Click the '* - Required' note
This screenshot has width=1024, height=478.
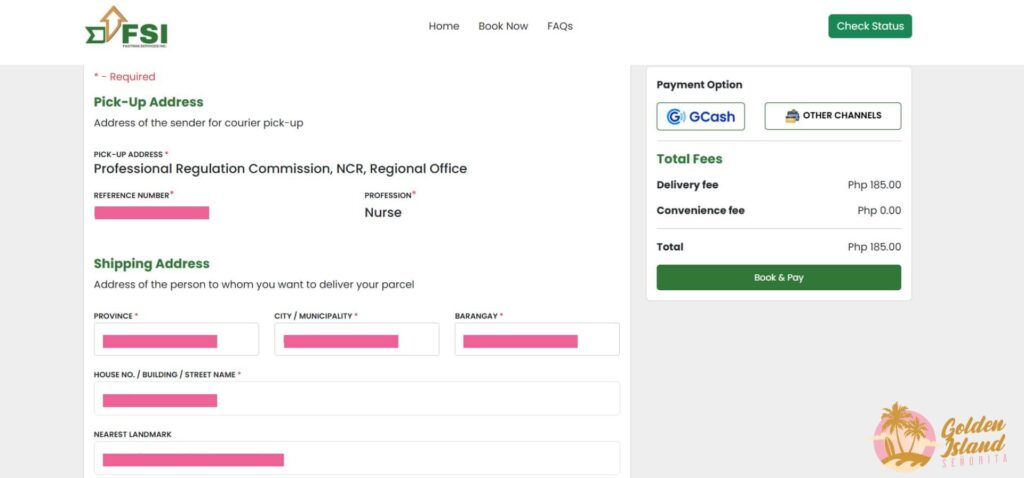pyautogui.click(x=125, y=77)
